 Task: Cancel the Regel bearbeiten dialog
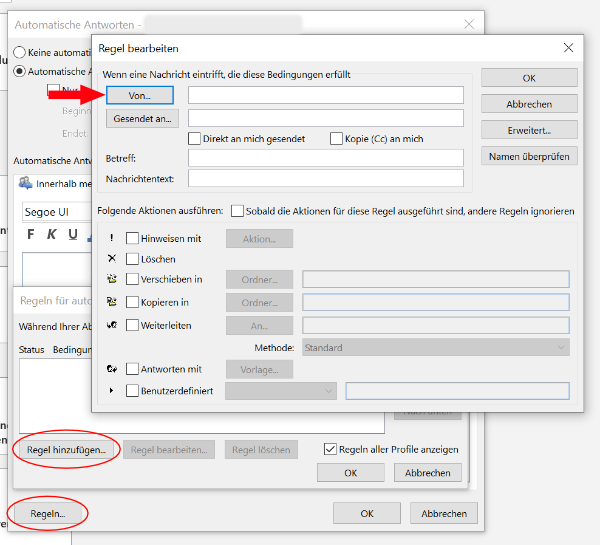[x=529, y=104]
